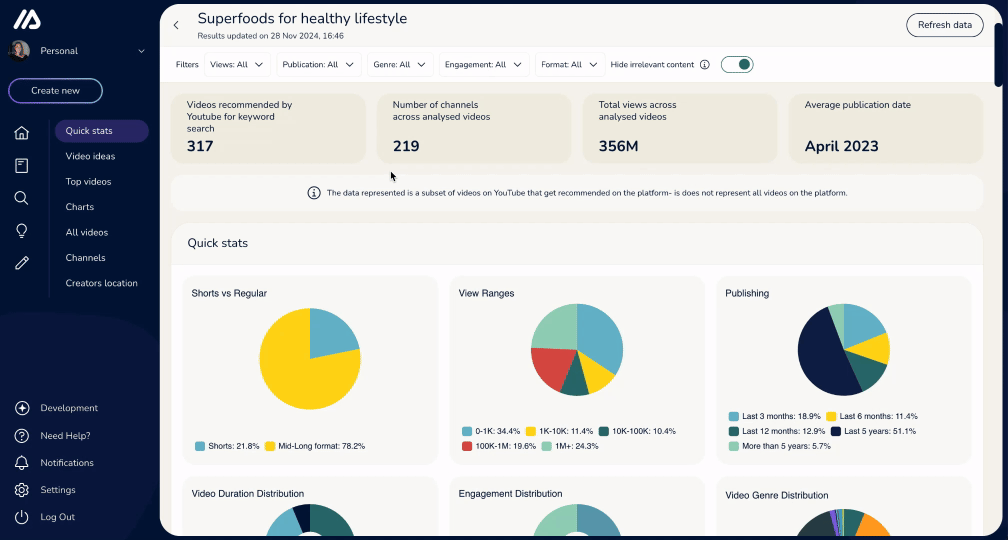Open the Notifications link
1008x540 pixels.
click(x=67, y=463)
